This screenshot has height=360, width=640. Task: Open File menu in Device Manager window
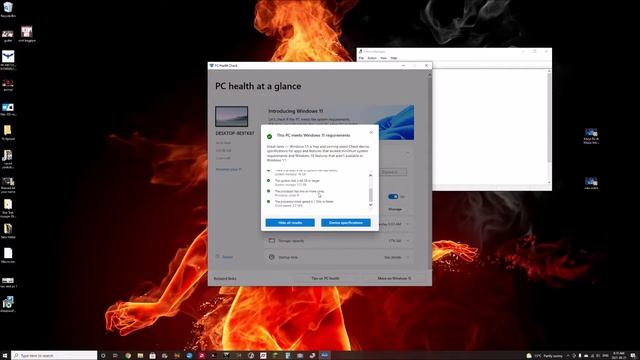(x=361, y=58)
